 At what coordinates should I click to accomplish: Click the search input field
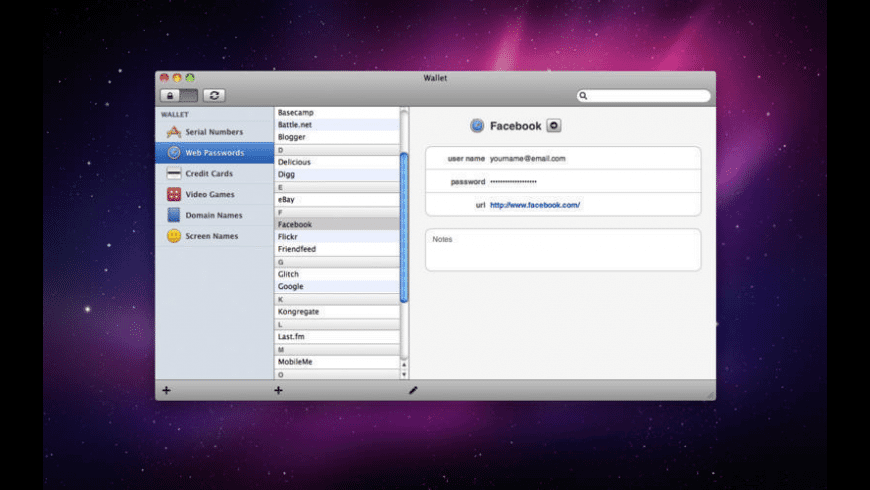(644, 96)
